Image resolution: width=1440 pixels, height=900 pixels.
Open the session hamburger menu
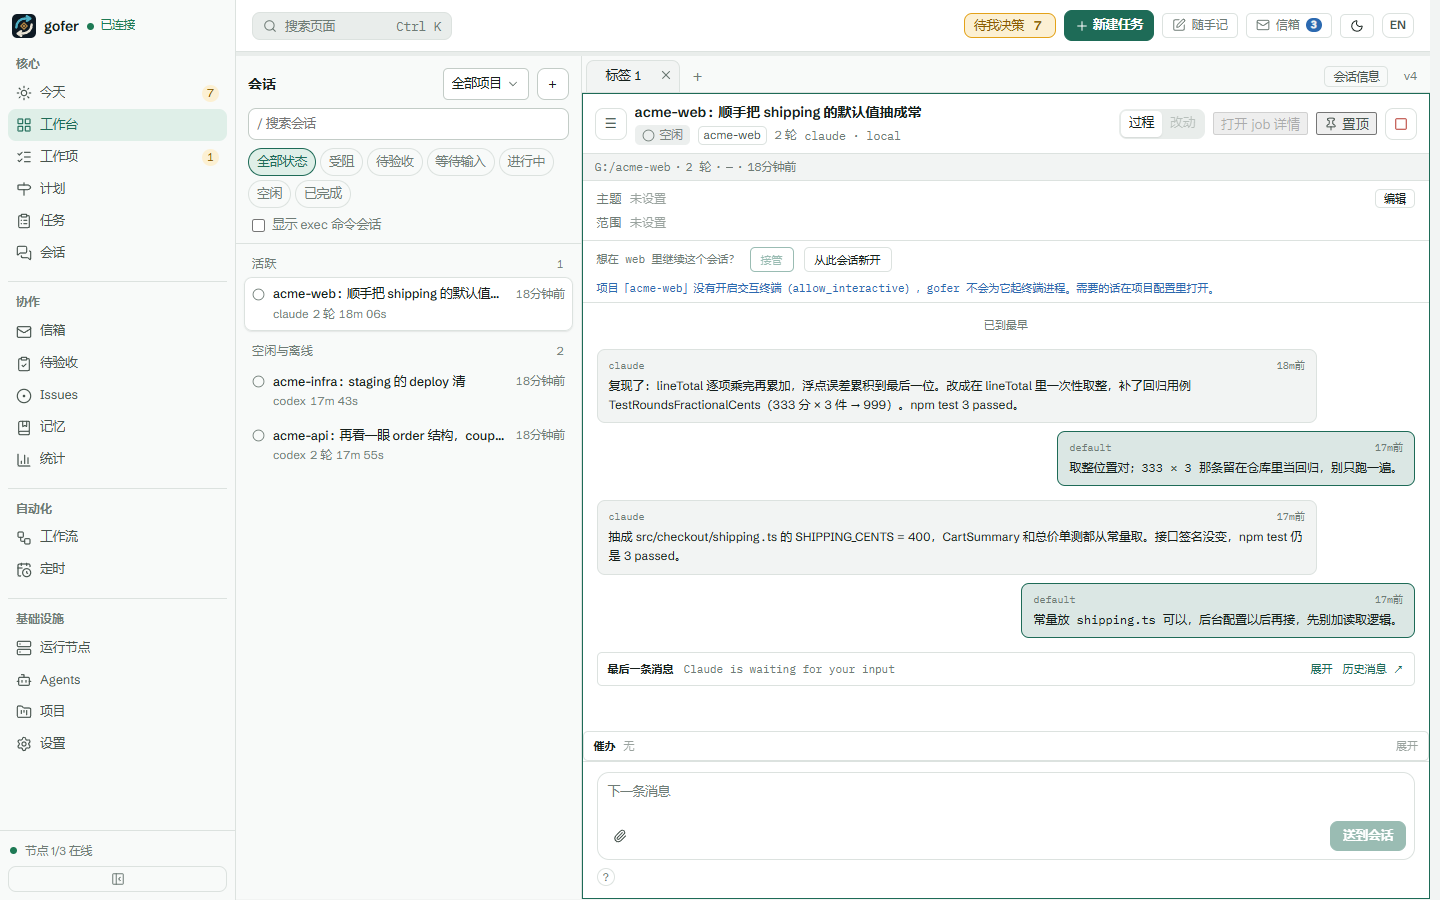(611, 124)
